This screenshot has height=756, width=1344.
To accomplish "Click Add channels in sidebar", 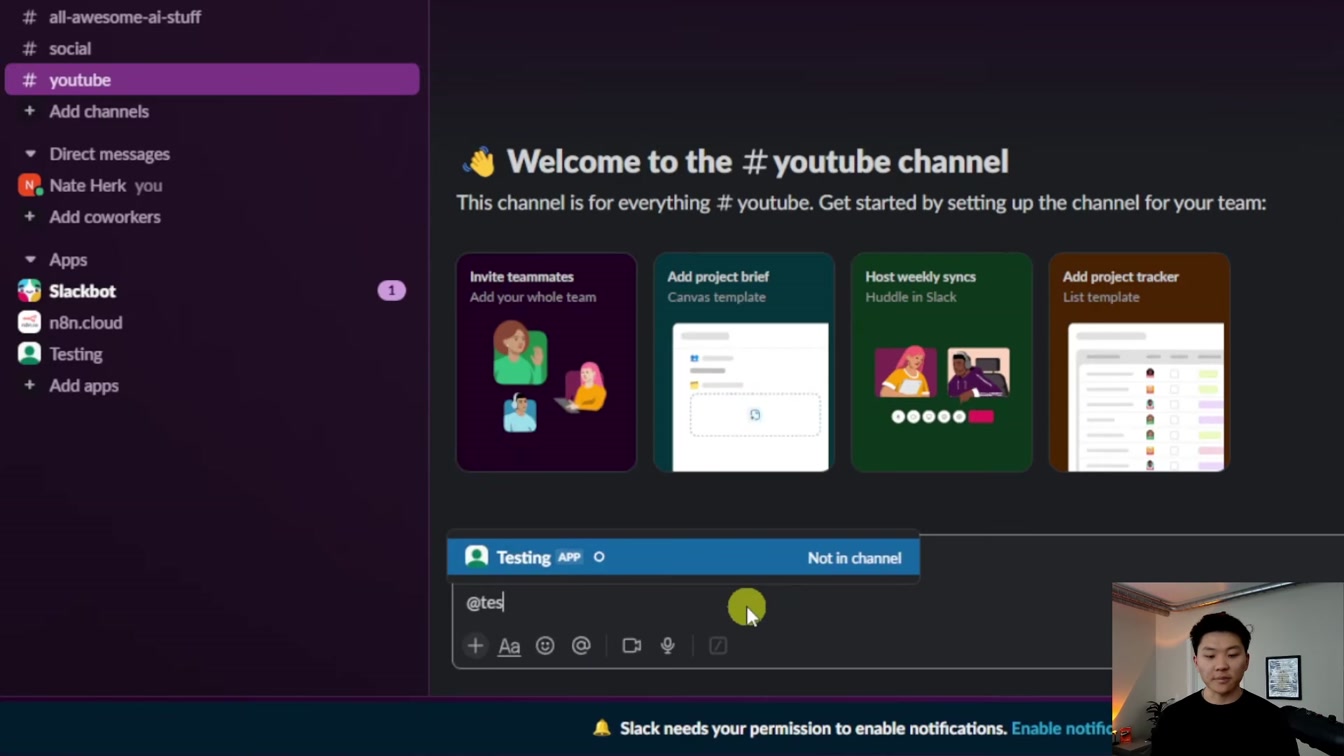I will pyautogui.click(x=99, y=111).
